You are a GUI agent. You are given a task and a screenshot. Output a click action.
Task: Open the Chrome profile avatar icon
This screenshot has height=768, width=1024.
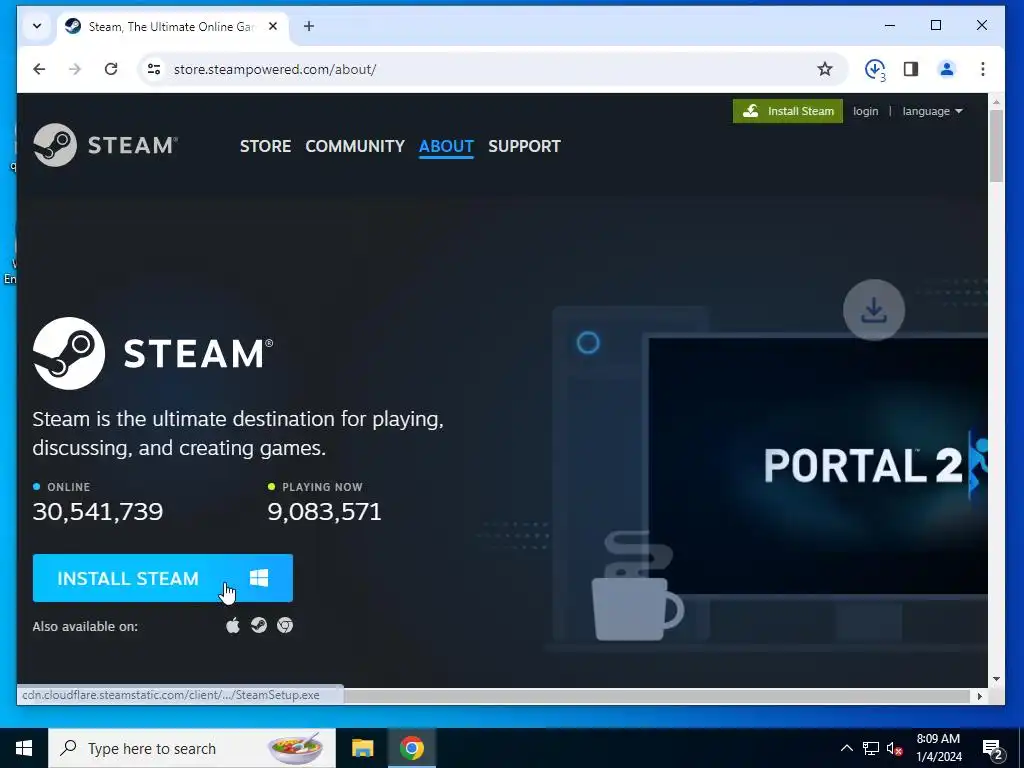946,69
